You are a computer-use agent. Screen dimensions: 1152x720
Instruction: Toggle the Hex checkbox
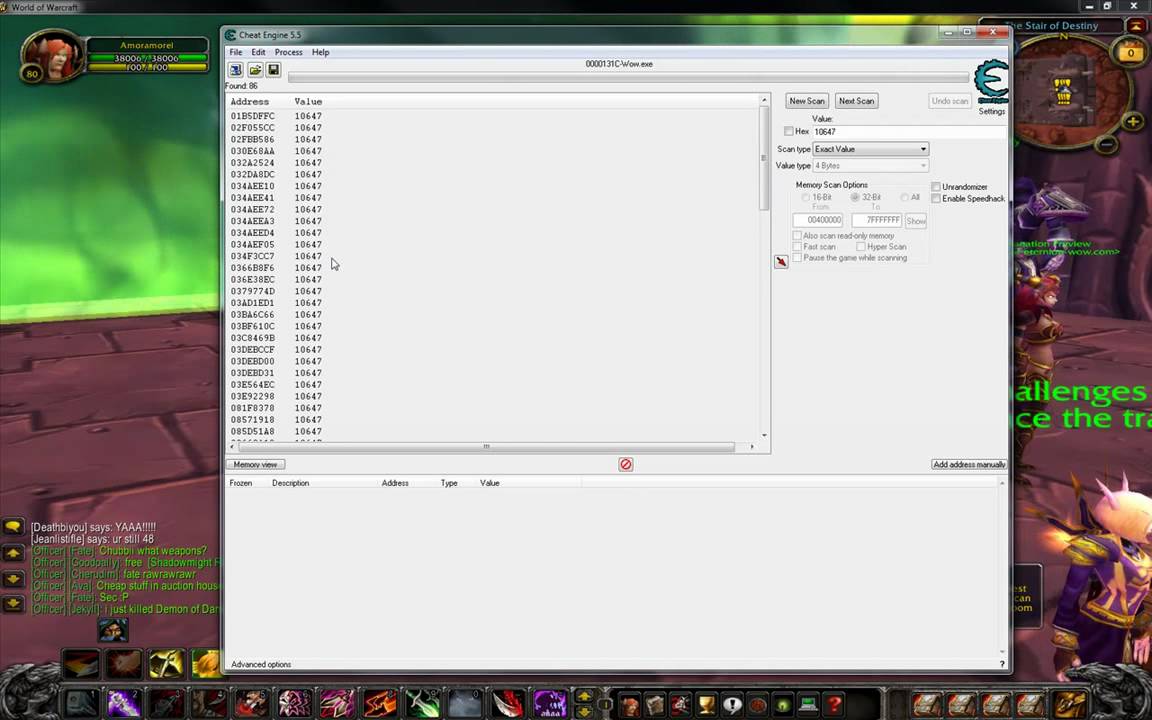click(x=788, y=132)
